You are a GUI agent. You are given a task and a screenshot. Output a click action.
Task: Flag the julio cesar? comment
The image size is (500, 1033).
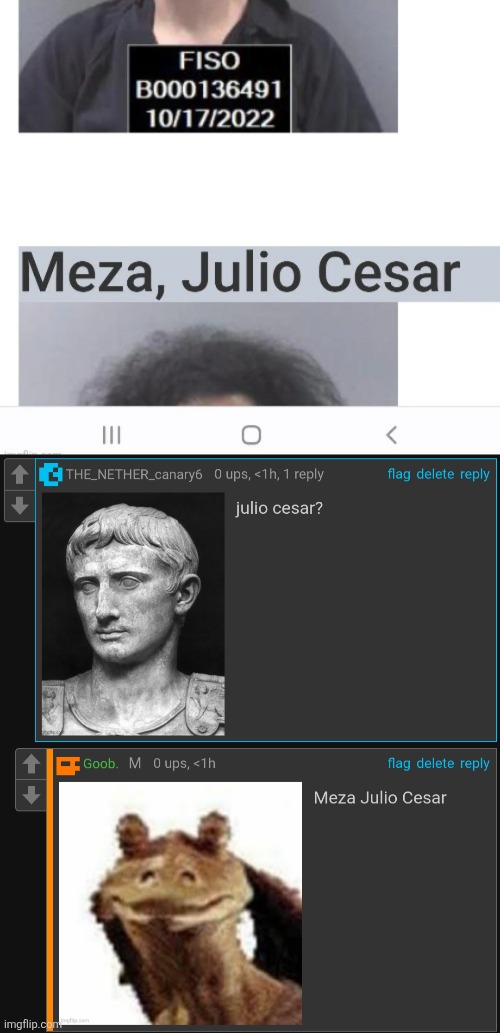coord(399,474)
